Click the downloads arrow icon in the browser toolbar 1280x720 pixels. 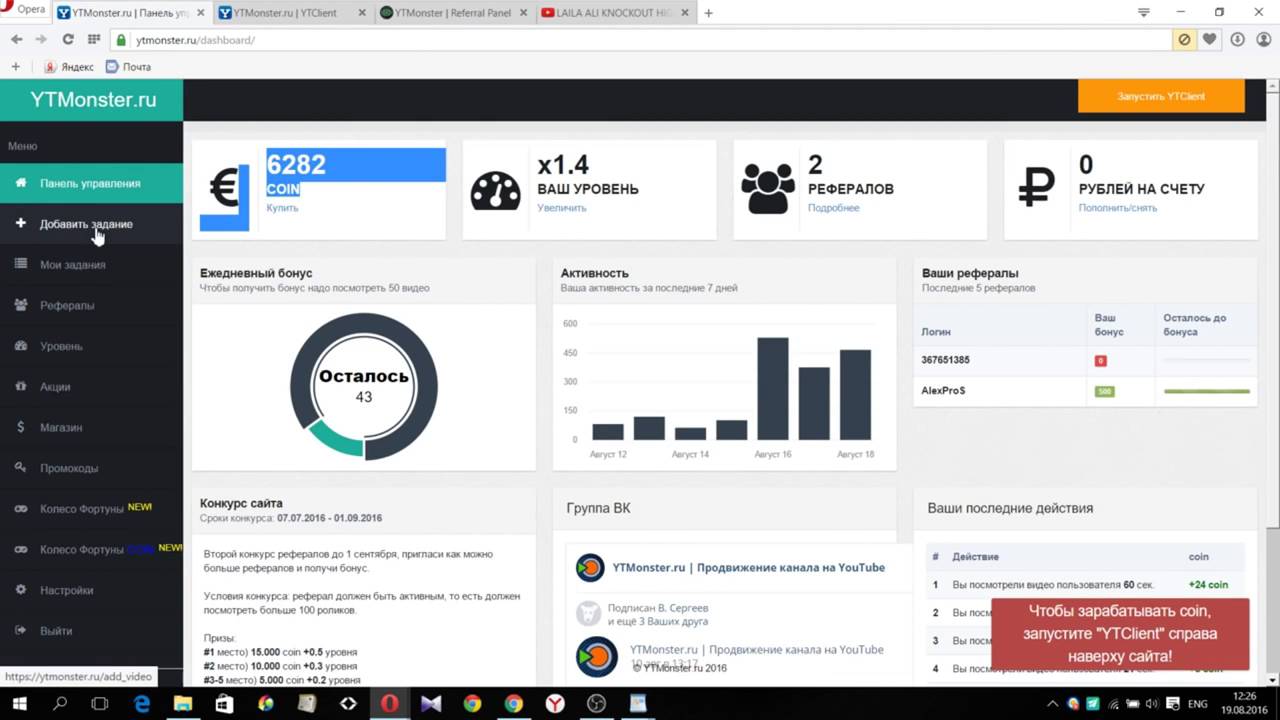point(1238,40)
